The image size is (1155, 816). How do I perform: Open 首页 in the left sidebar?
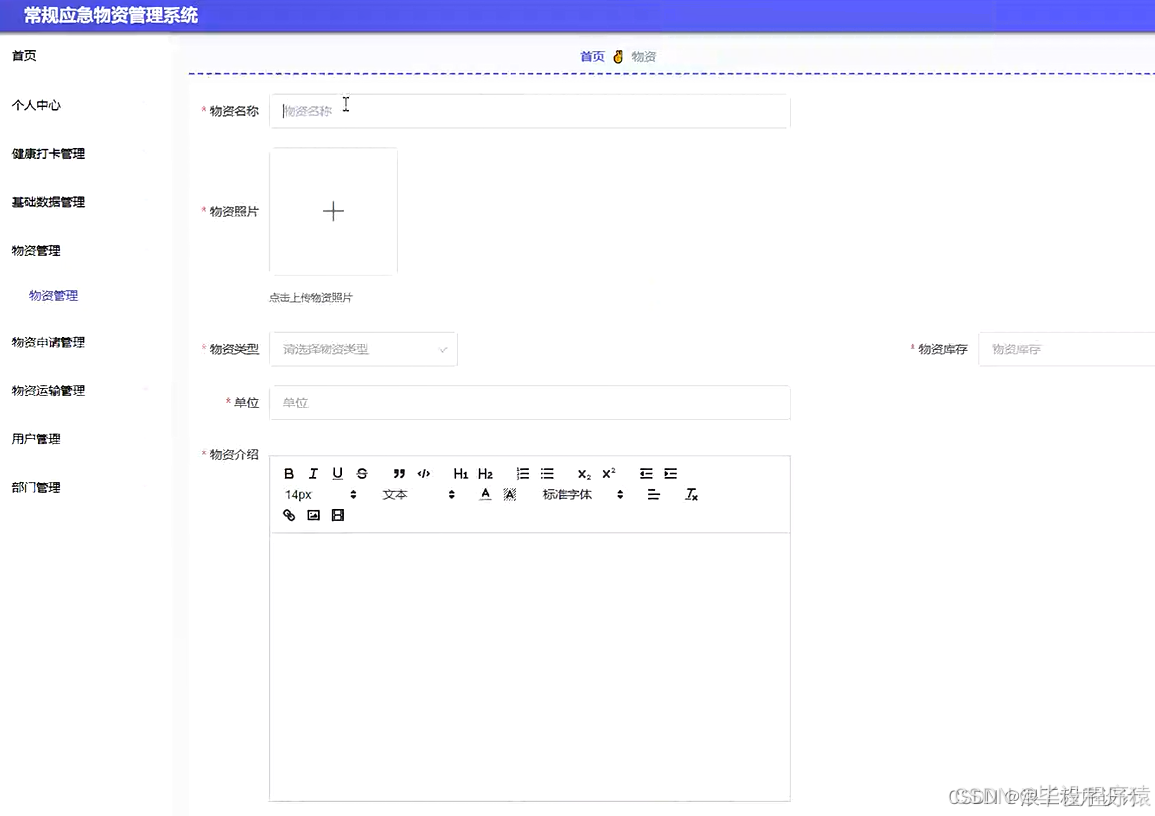click(x=24, y=55)
